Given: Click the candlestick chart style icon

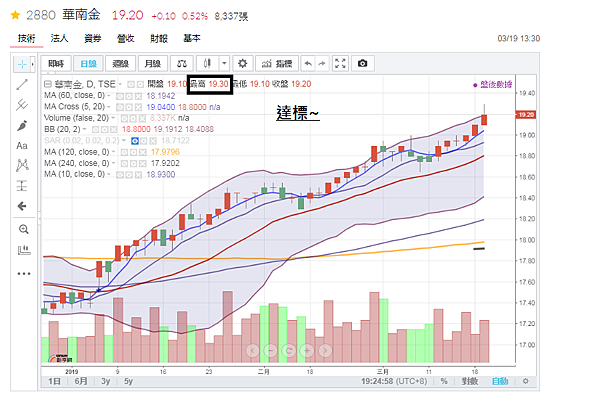Looking at the screenshot, I should [x=207, y=64].
